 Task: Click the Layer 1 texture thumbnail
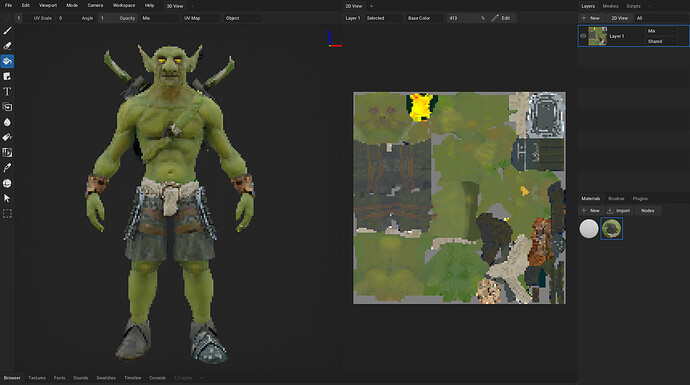[598, 36]
